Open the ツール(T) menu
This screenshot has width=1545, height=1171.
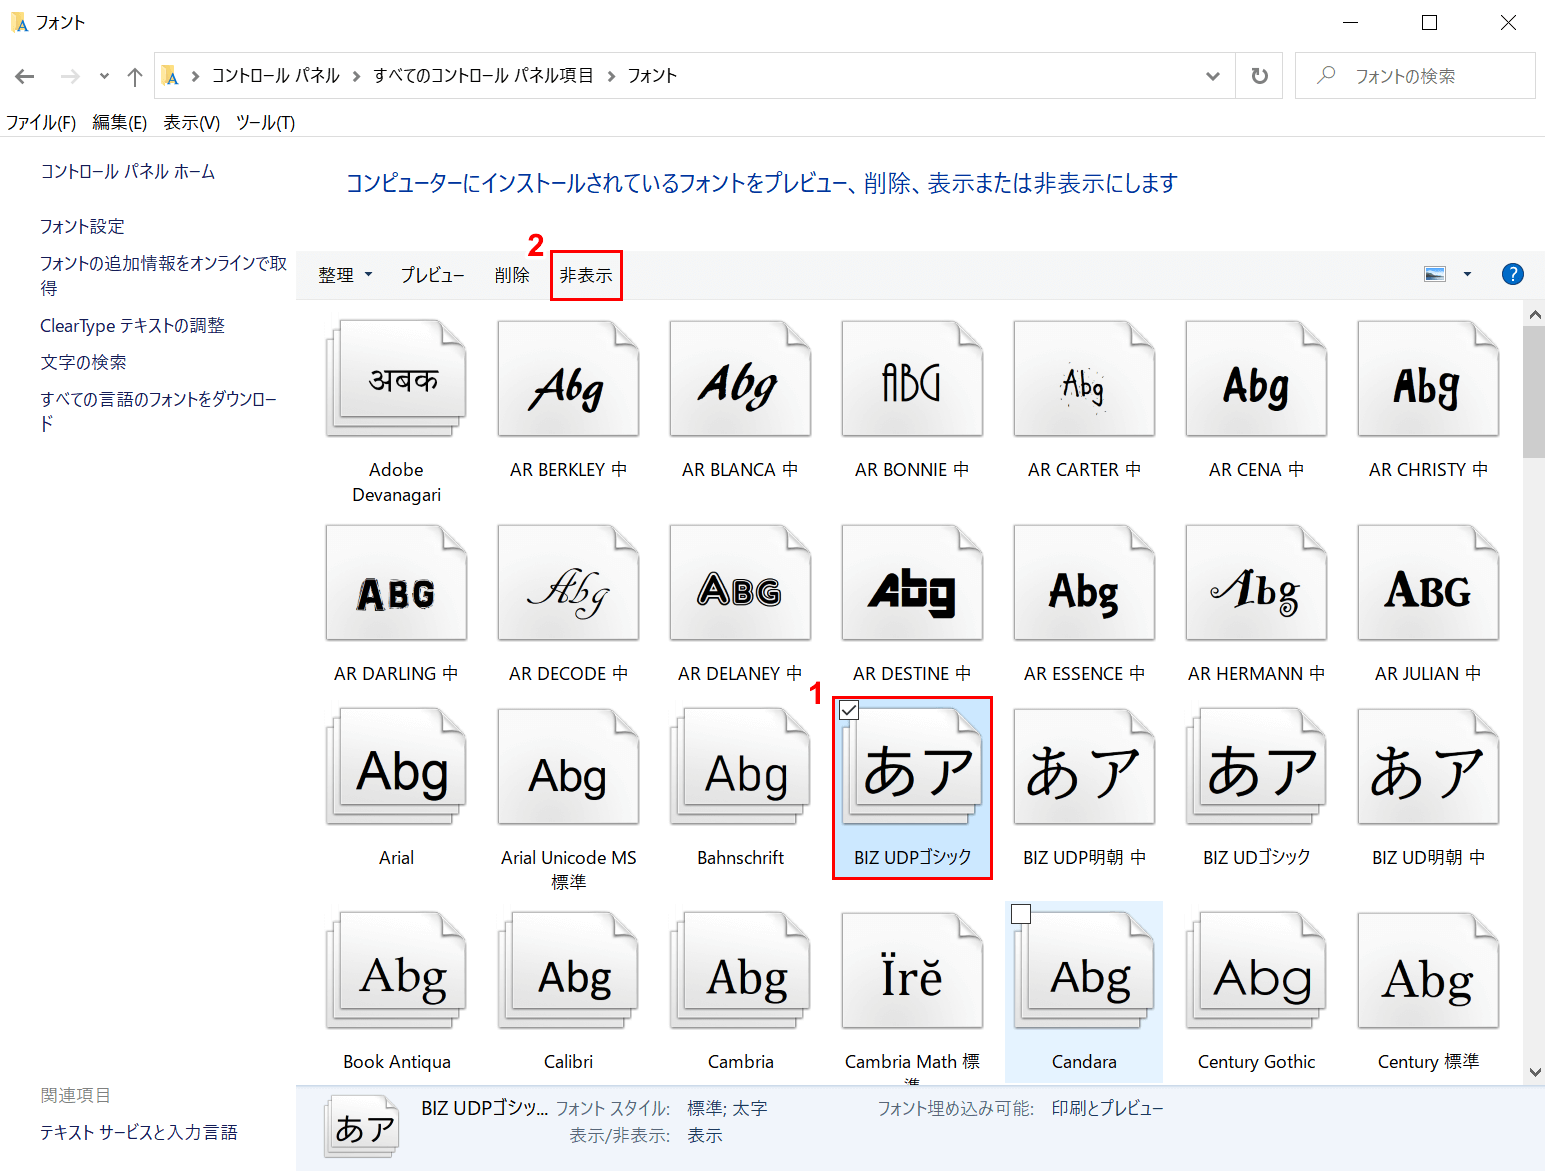(x=265, y=122)
